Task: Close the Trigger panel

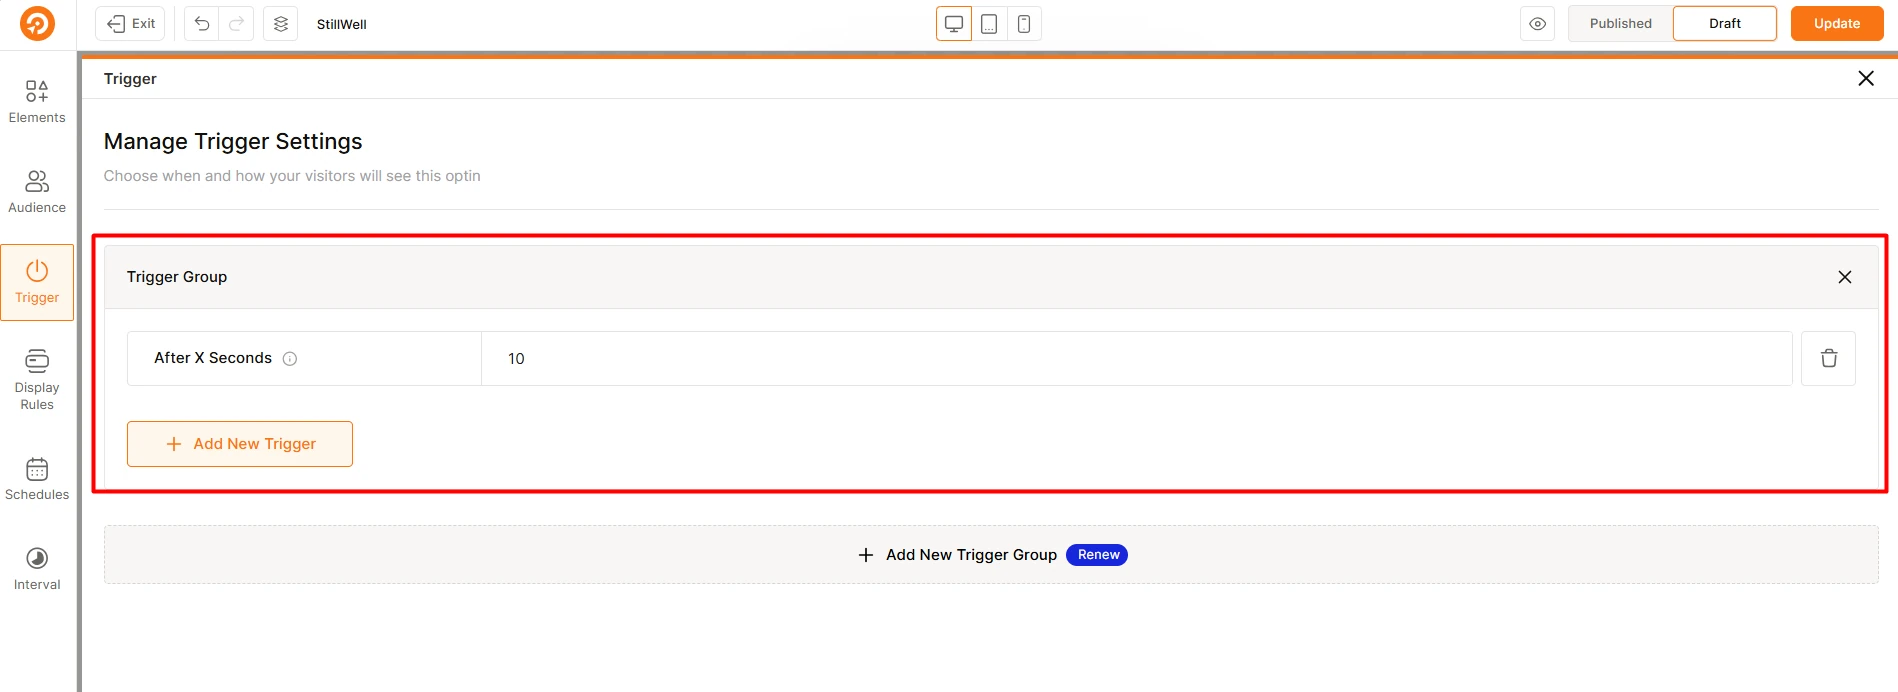Action: click(x=1866, y=78)
